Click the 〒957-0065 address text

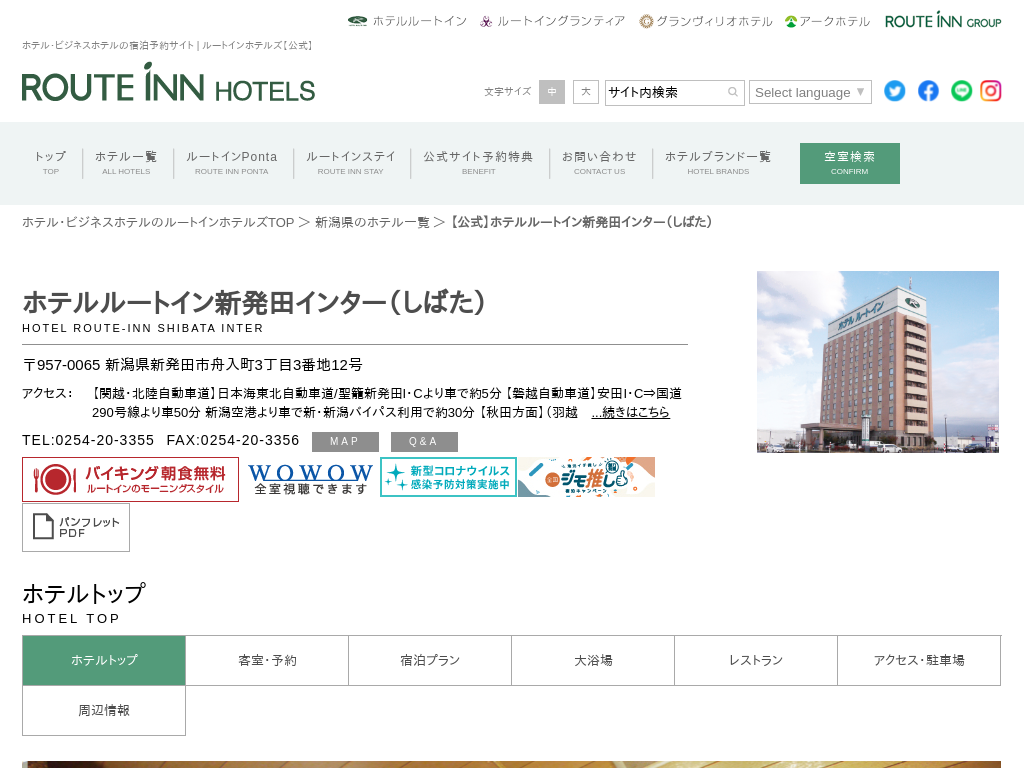click(193, 364)
